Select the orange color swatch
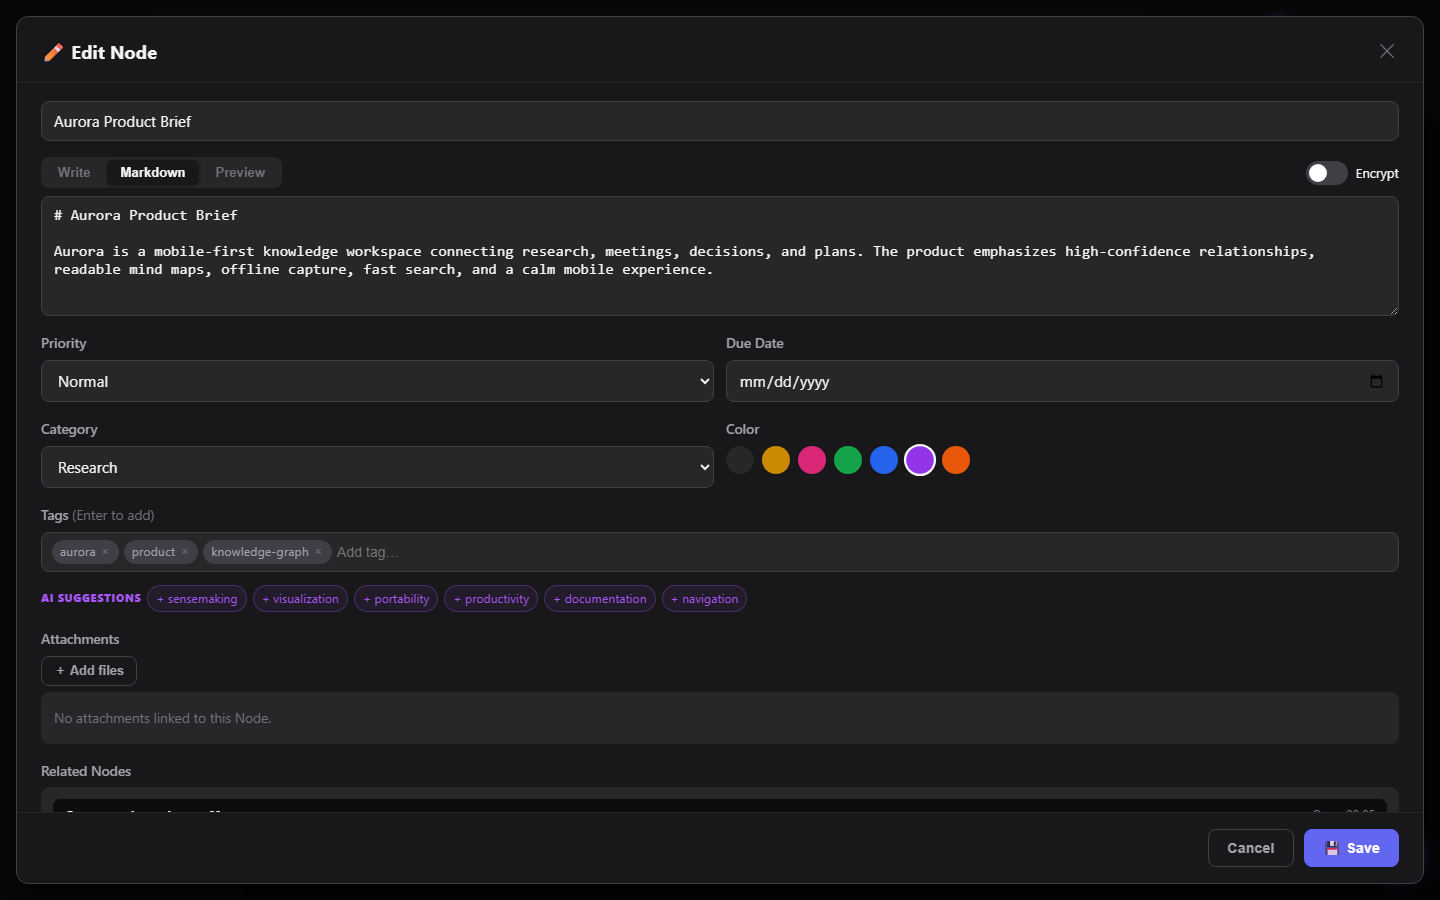The image size is (1440, 900). [956, 460]
